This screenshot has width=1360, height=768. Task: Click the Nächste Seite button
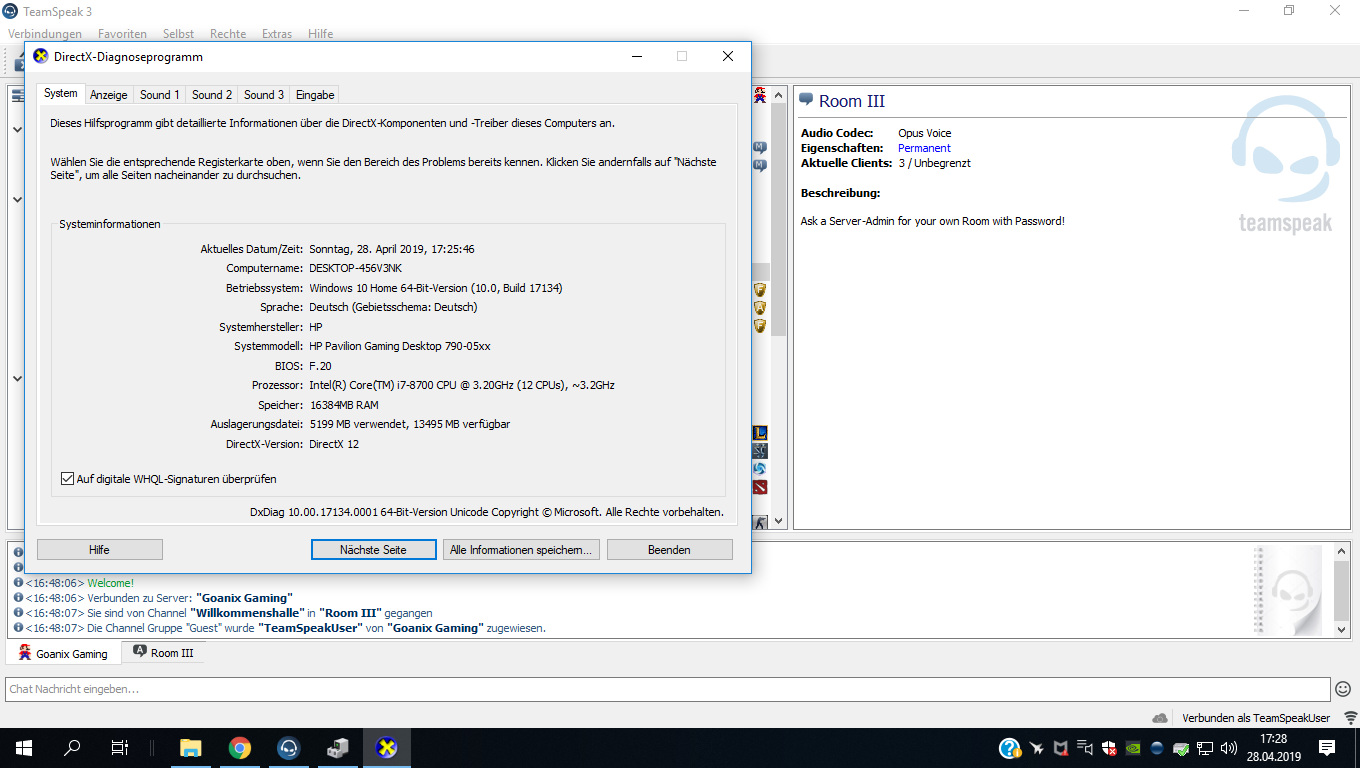(x=374, y=550)
